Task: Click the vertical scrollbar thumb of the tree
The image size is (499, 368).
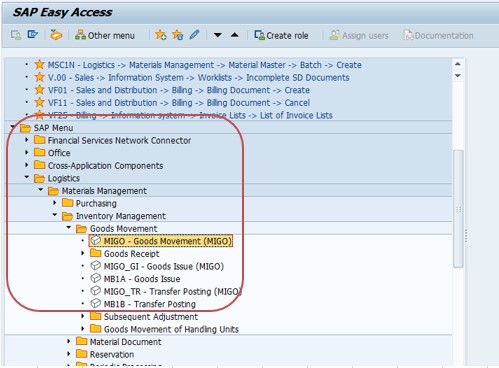Action: point(458,209)
